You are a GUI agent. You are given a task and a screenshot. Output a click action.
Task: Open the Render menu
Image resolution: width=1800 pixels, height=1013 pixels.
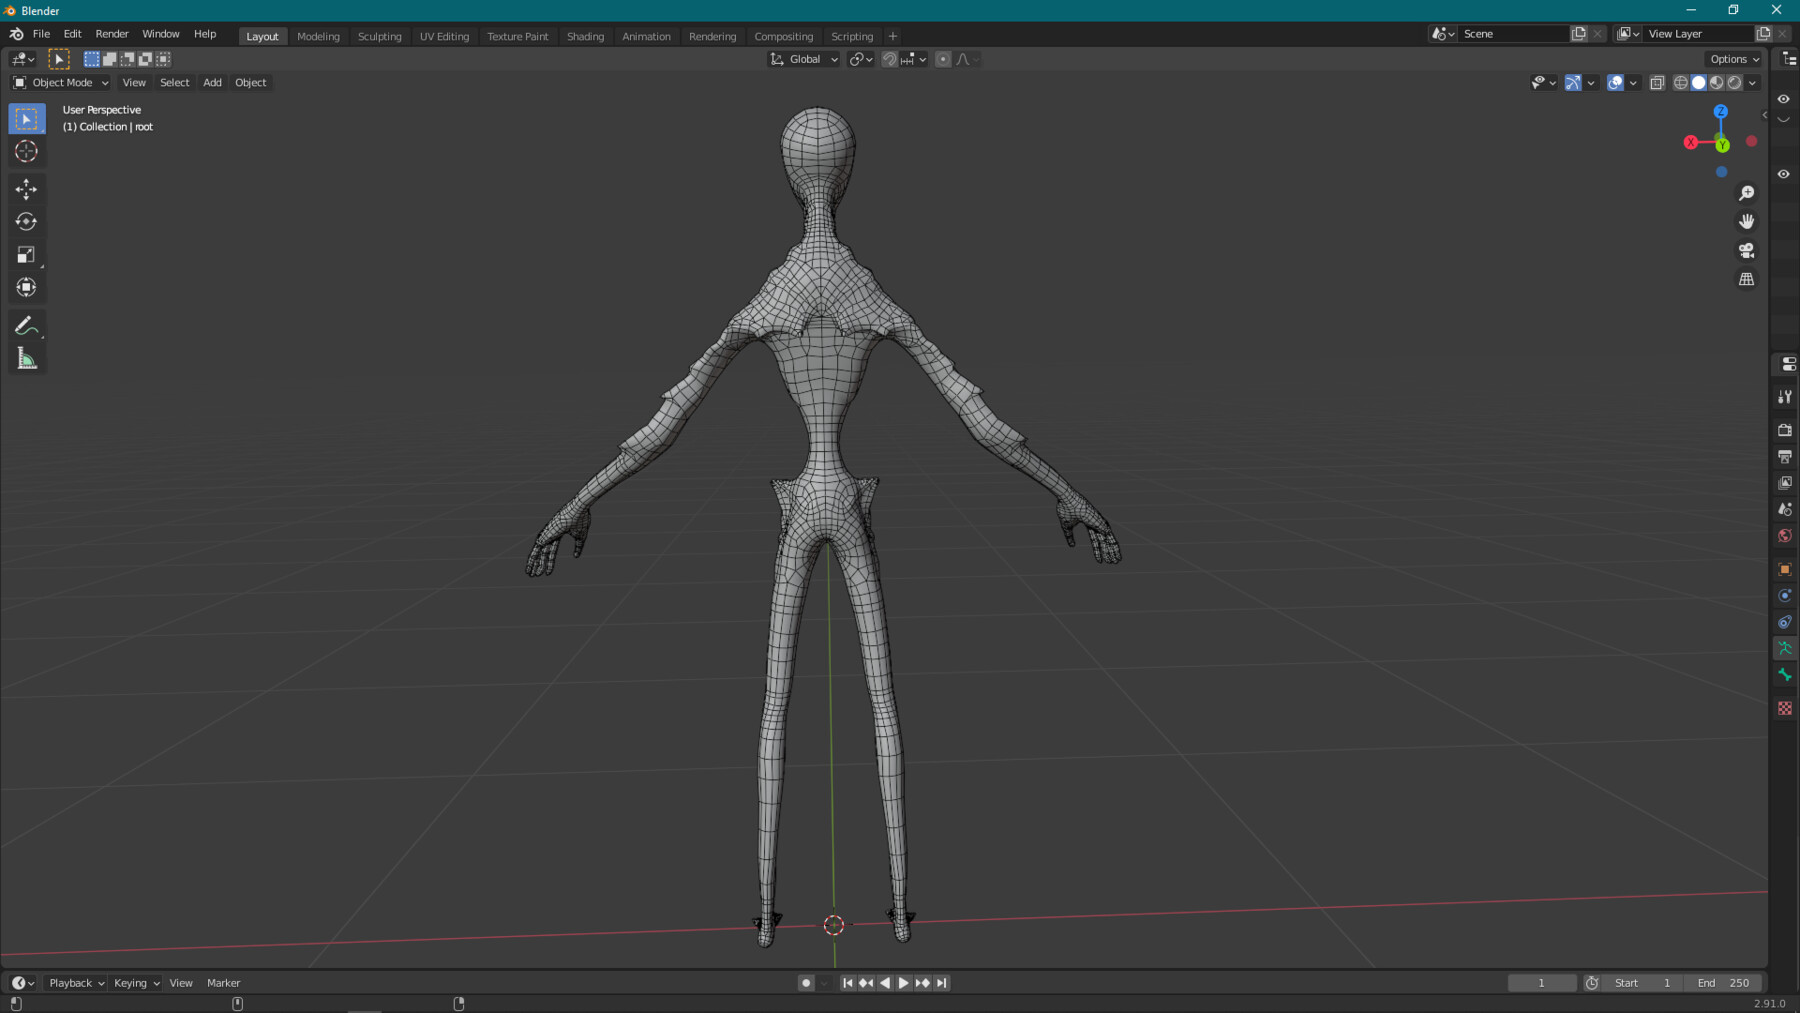coord(112,33)
